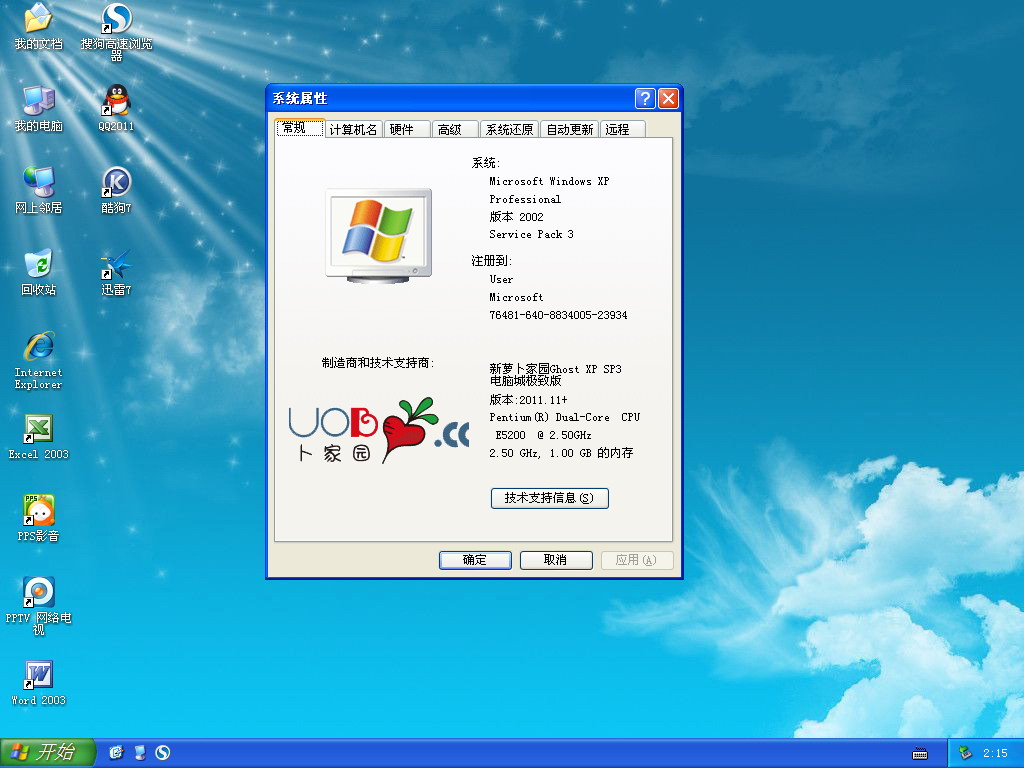Launch 酷狗7 music player icon
Viewport: 1024px width, 768px height.
point(116,191)
